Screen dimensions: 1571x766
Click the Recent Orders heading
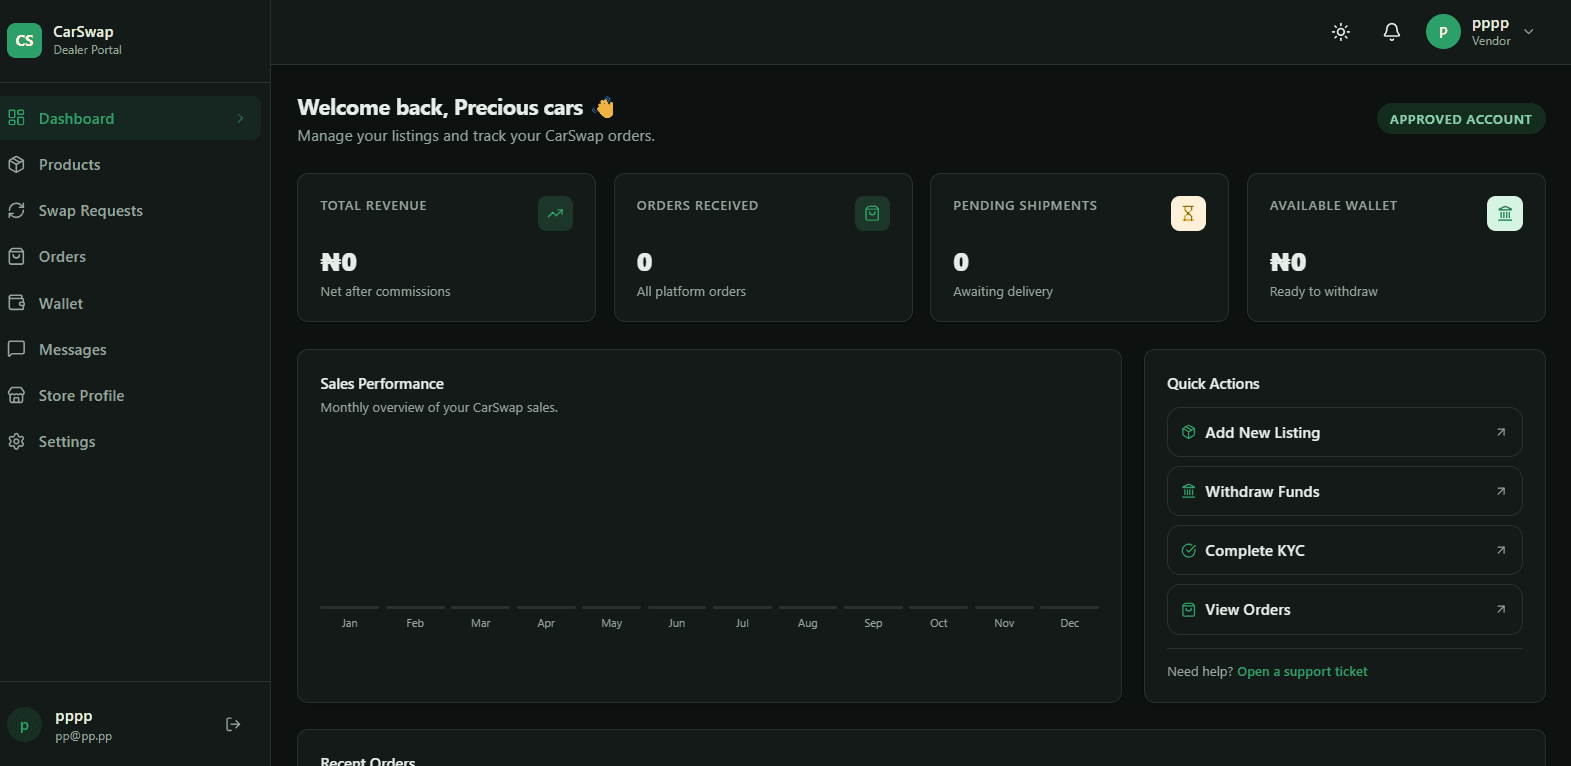pyautogui.click(x=368, y=762)
